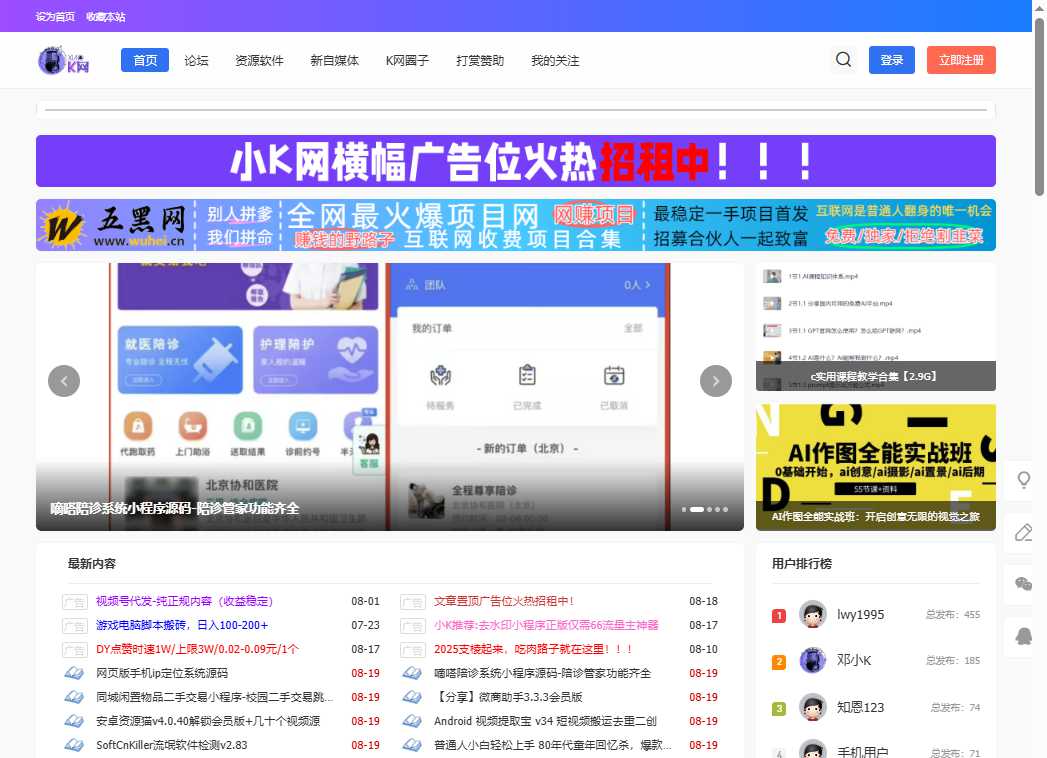Expand the 资源软件 navigation menu
Screen dimensions: 1047x758
pyautogui.click(x=259, y=59)
